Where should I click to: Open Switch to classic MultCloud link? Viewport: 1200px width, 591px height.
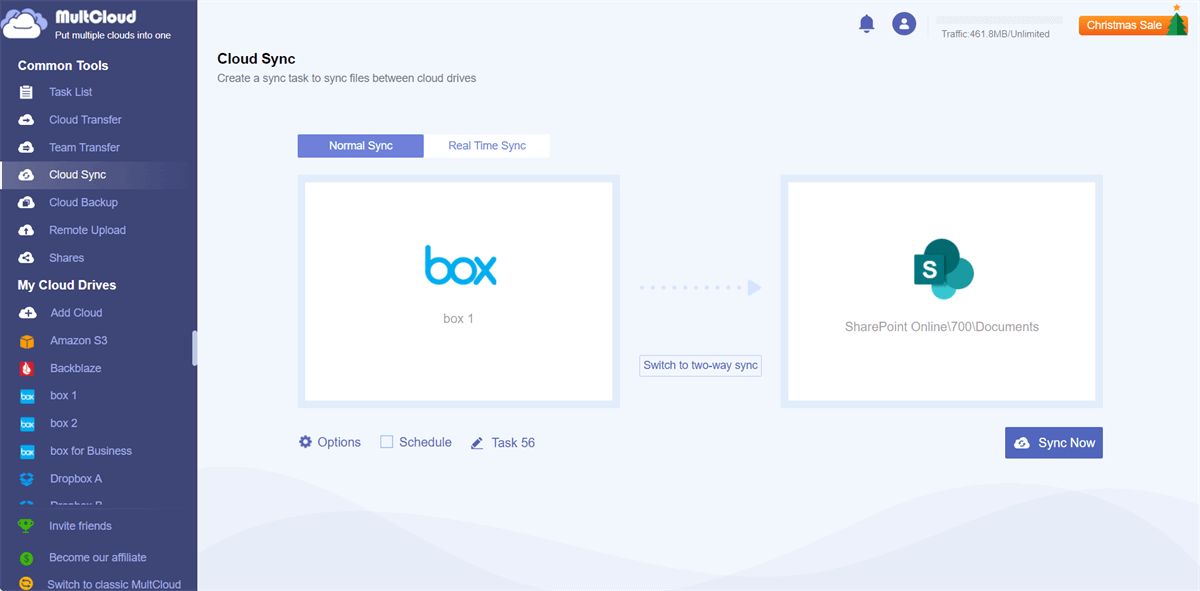coord(114,585)
